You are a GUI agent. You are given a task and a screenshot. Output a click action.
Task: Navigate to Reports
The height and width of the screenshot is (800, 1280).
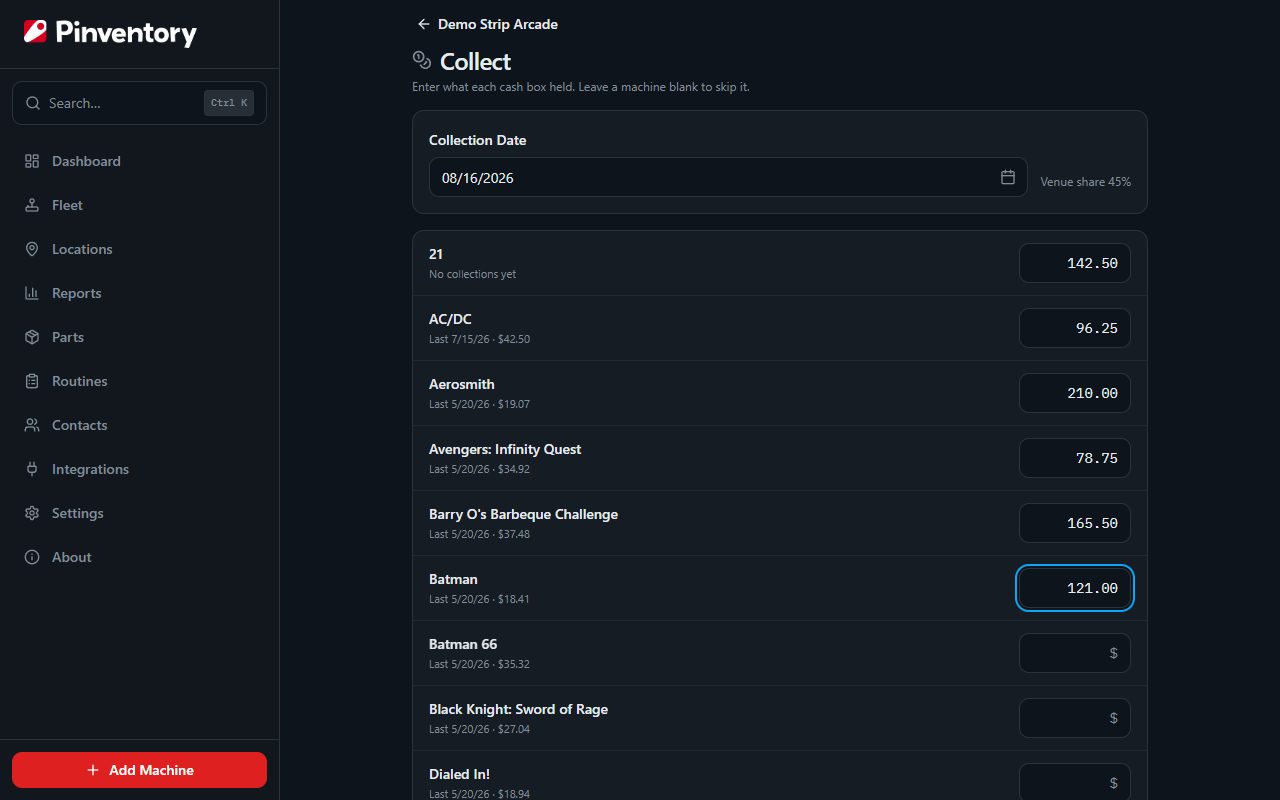[x=139, y=293]
